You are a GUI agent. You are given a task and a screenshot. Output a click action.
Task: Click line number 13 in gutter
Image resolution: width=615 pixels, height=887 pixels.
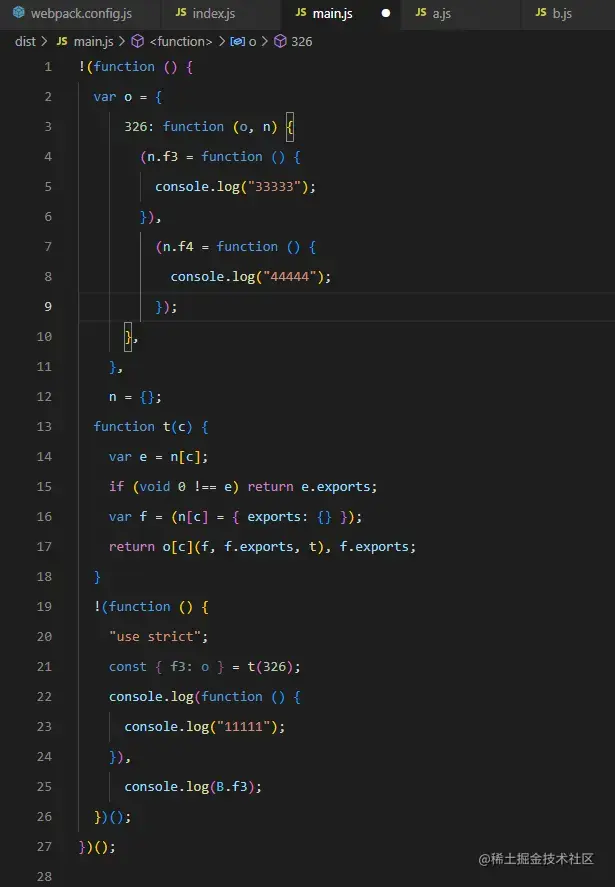44,427
